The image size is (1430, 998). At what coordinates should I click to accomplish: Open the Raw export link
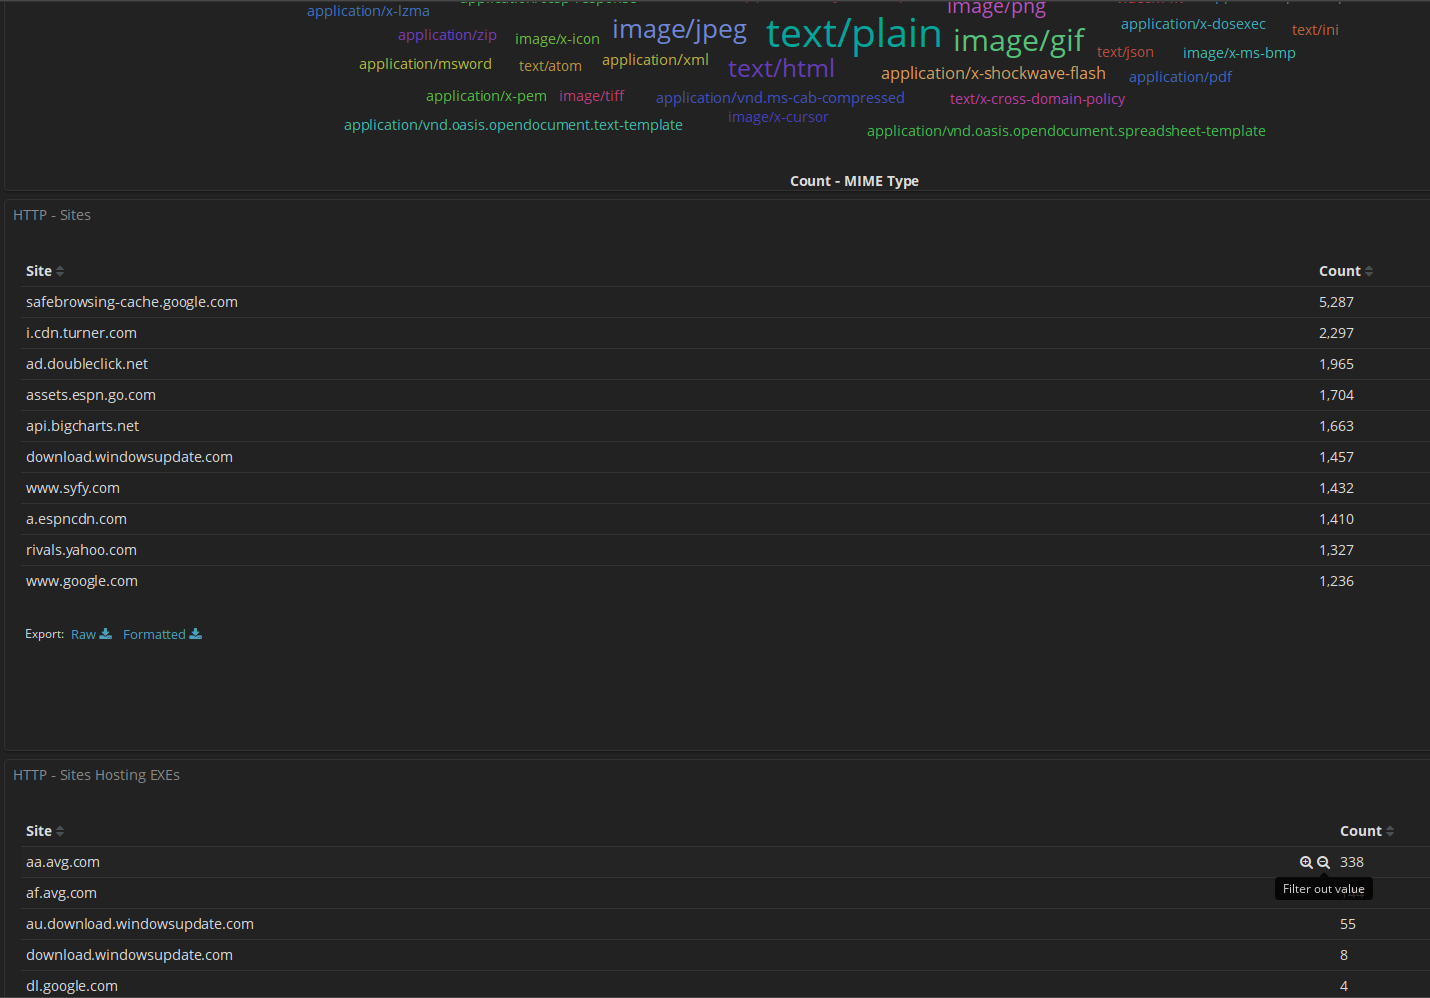(85, 633)
